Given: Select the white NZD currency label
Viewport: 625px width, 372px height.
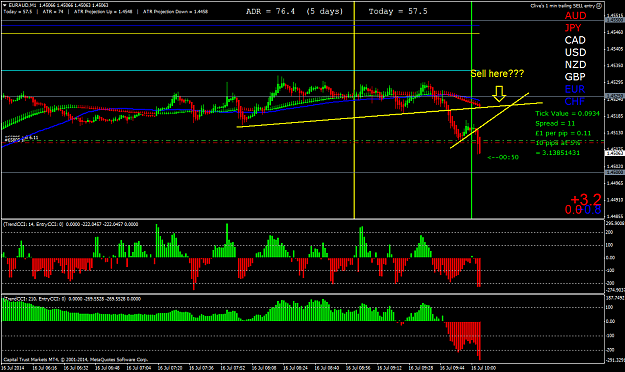Looking at the screenshot, I should click(x=575, y=65).
